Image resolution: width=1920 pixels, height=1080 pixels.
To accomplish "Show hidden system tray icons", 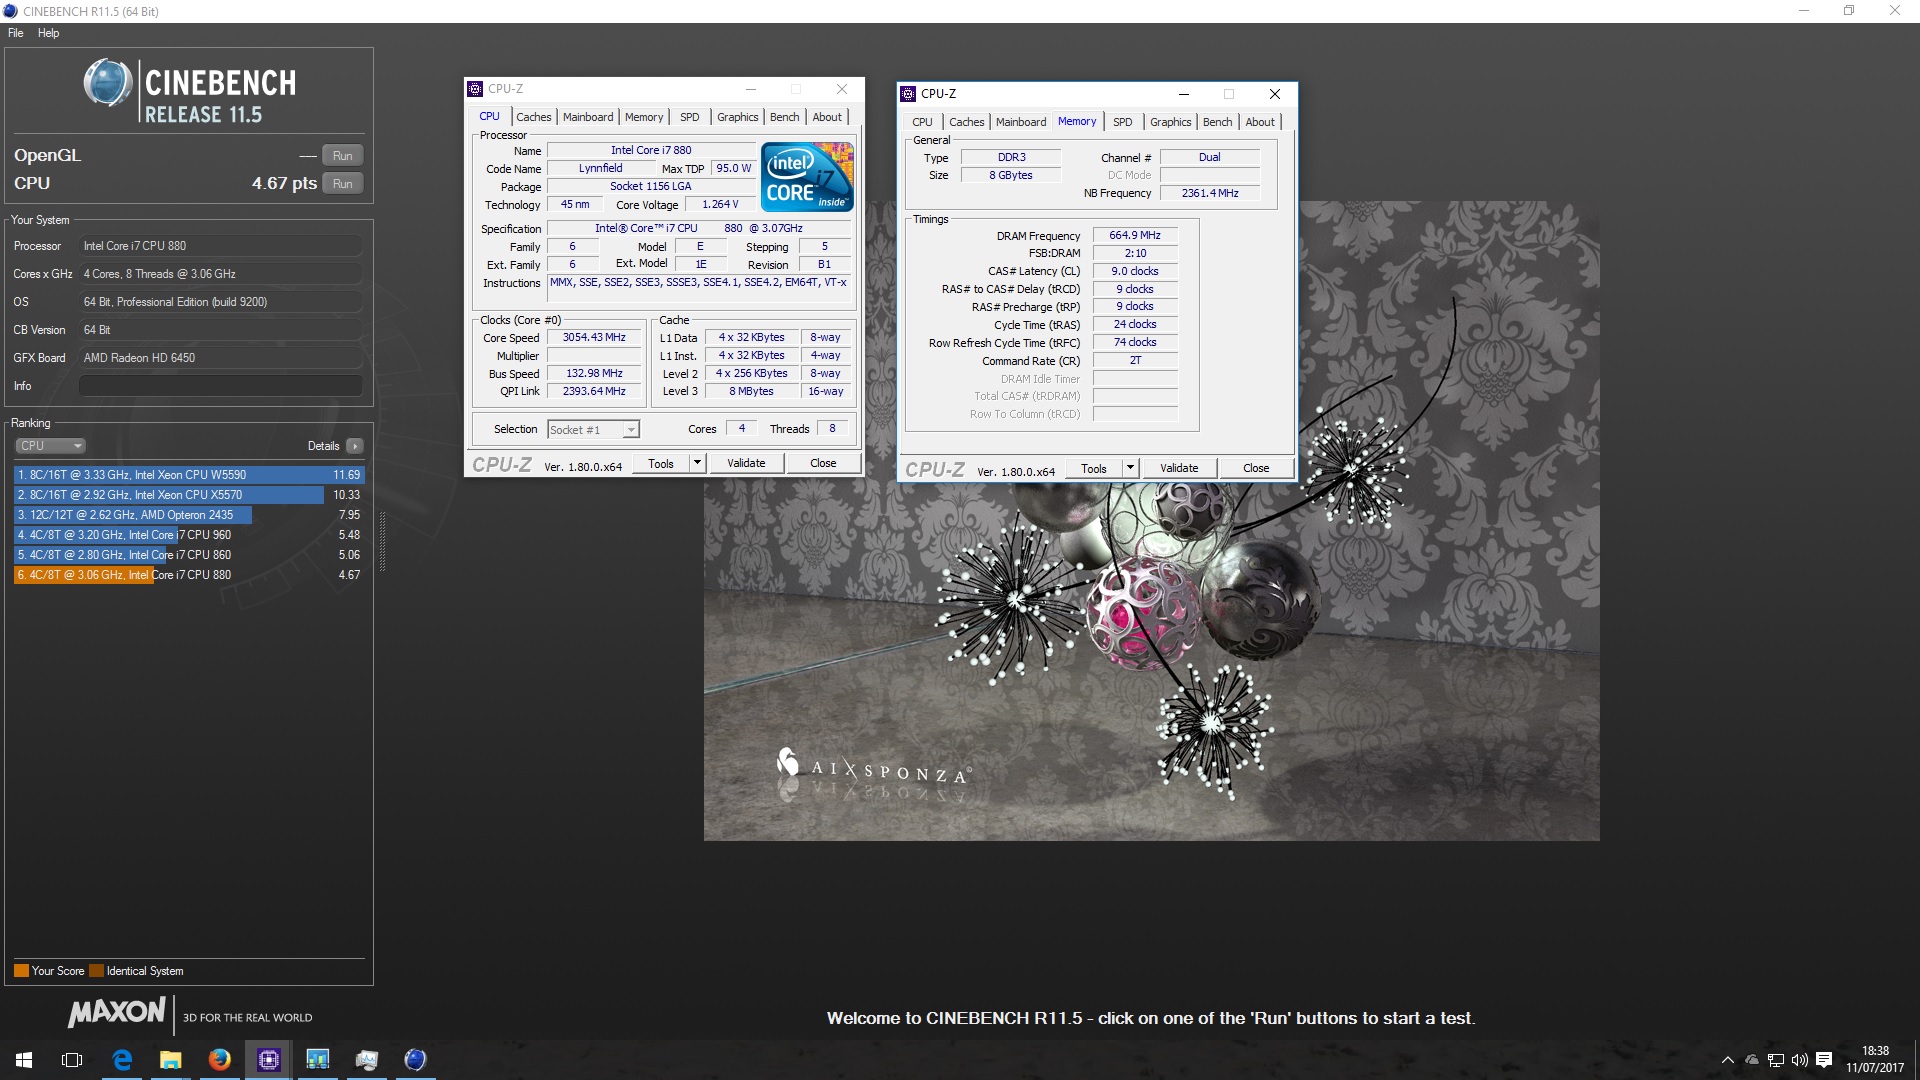I will click(1727, 1060).
